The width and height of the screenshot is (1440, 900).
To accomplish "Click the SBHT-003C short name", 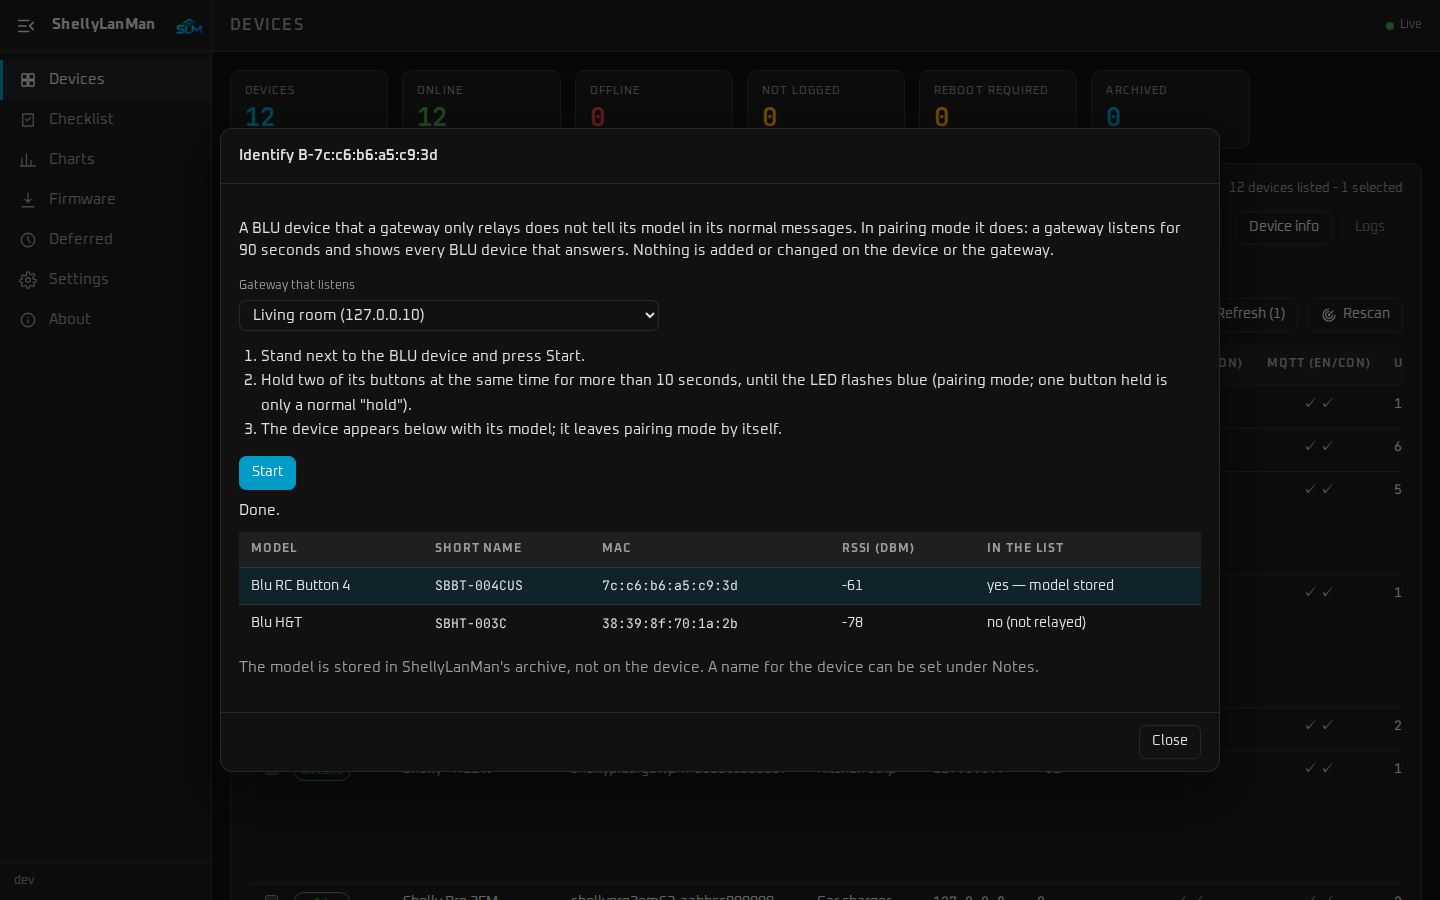I will 470,623.
